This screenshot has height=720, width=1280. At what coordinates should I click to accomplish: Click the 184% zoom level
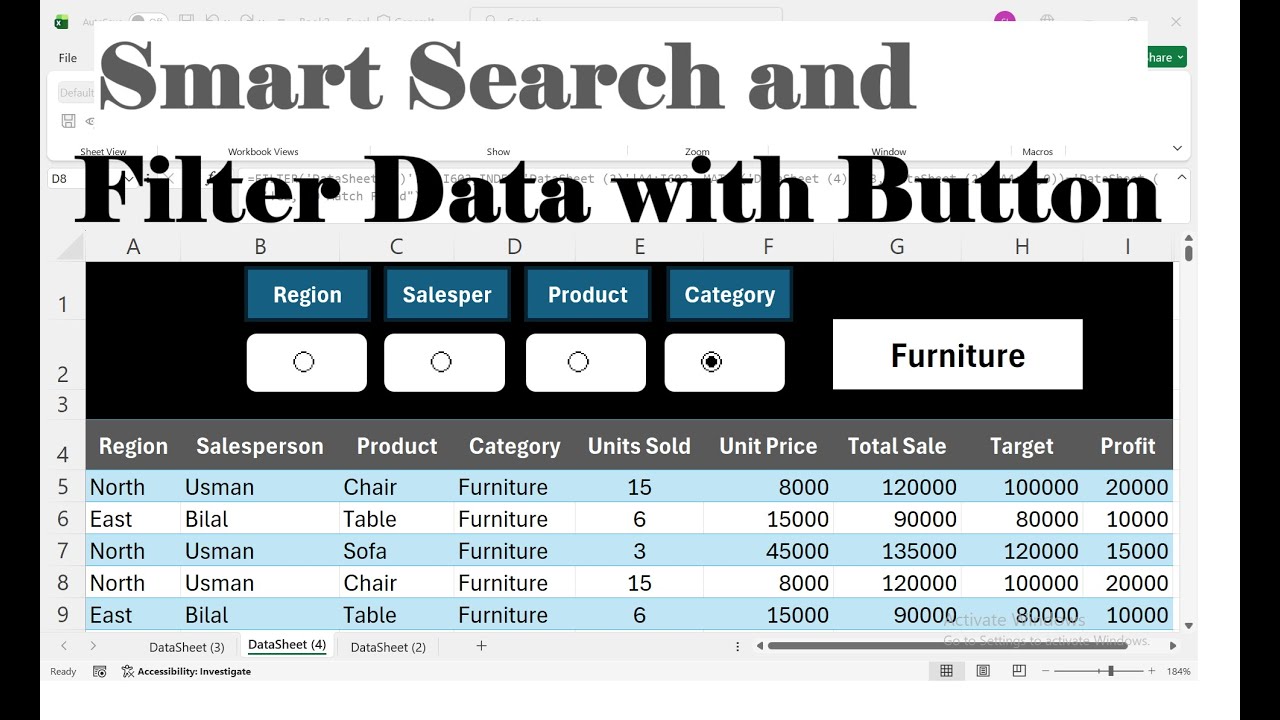(x=1178, y=671)
